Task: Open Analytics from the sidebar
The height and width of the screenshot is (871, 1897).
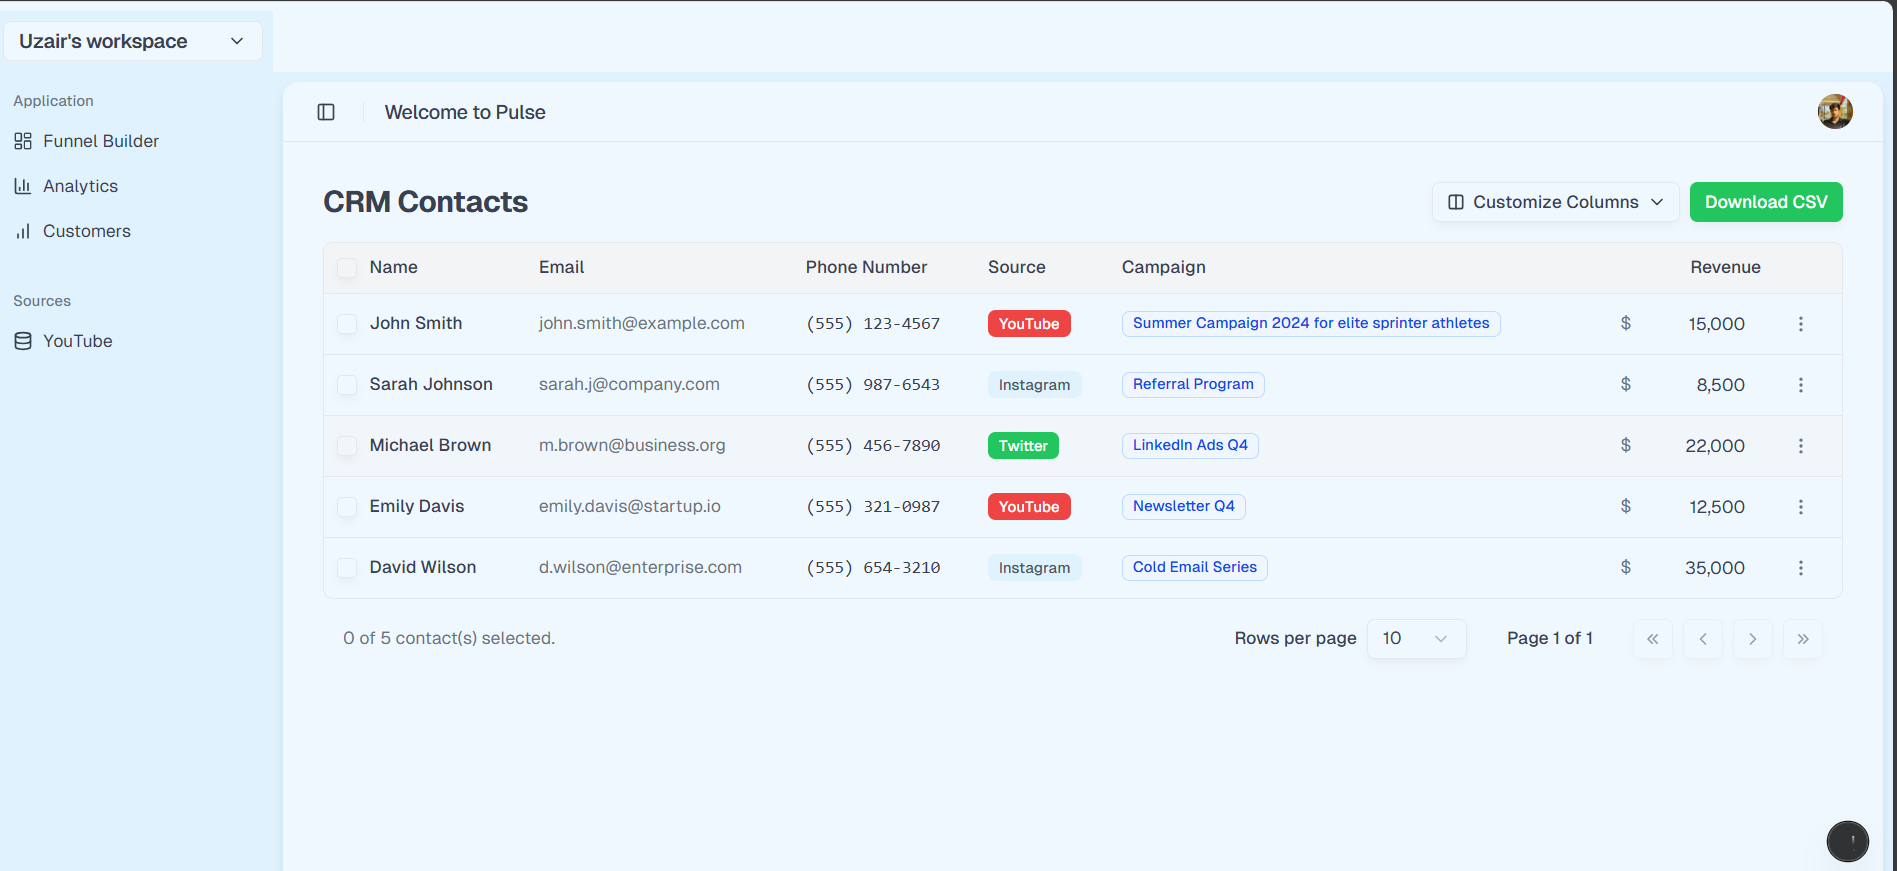Action: click(80, 186)
